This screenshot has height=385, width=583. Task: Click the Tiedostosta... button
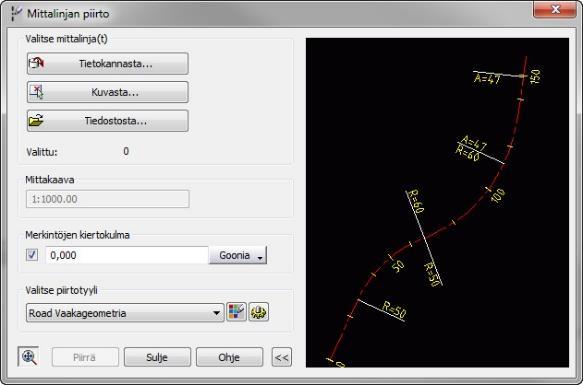(108, 121)
